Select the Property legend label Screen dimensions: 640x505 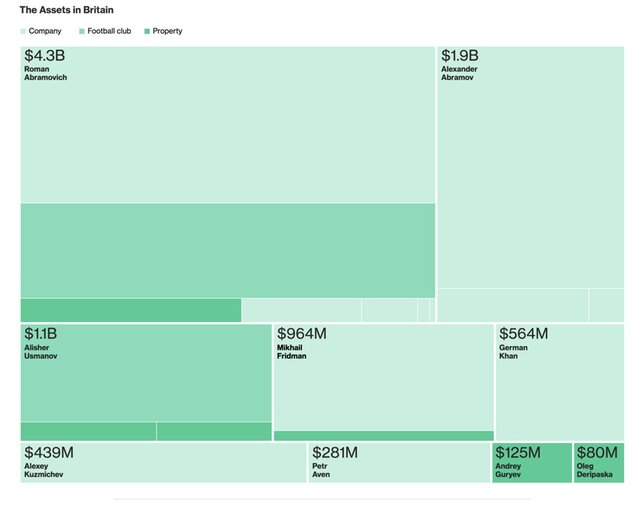pyautogui.click(x=167, y=31)
